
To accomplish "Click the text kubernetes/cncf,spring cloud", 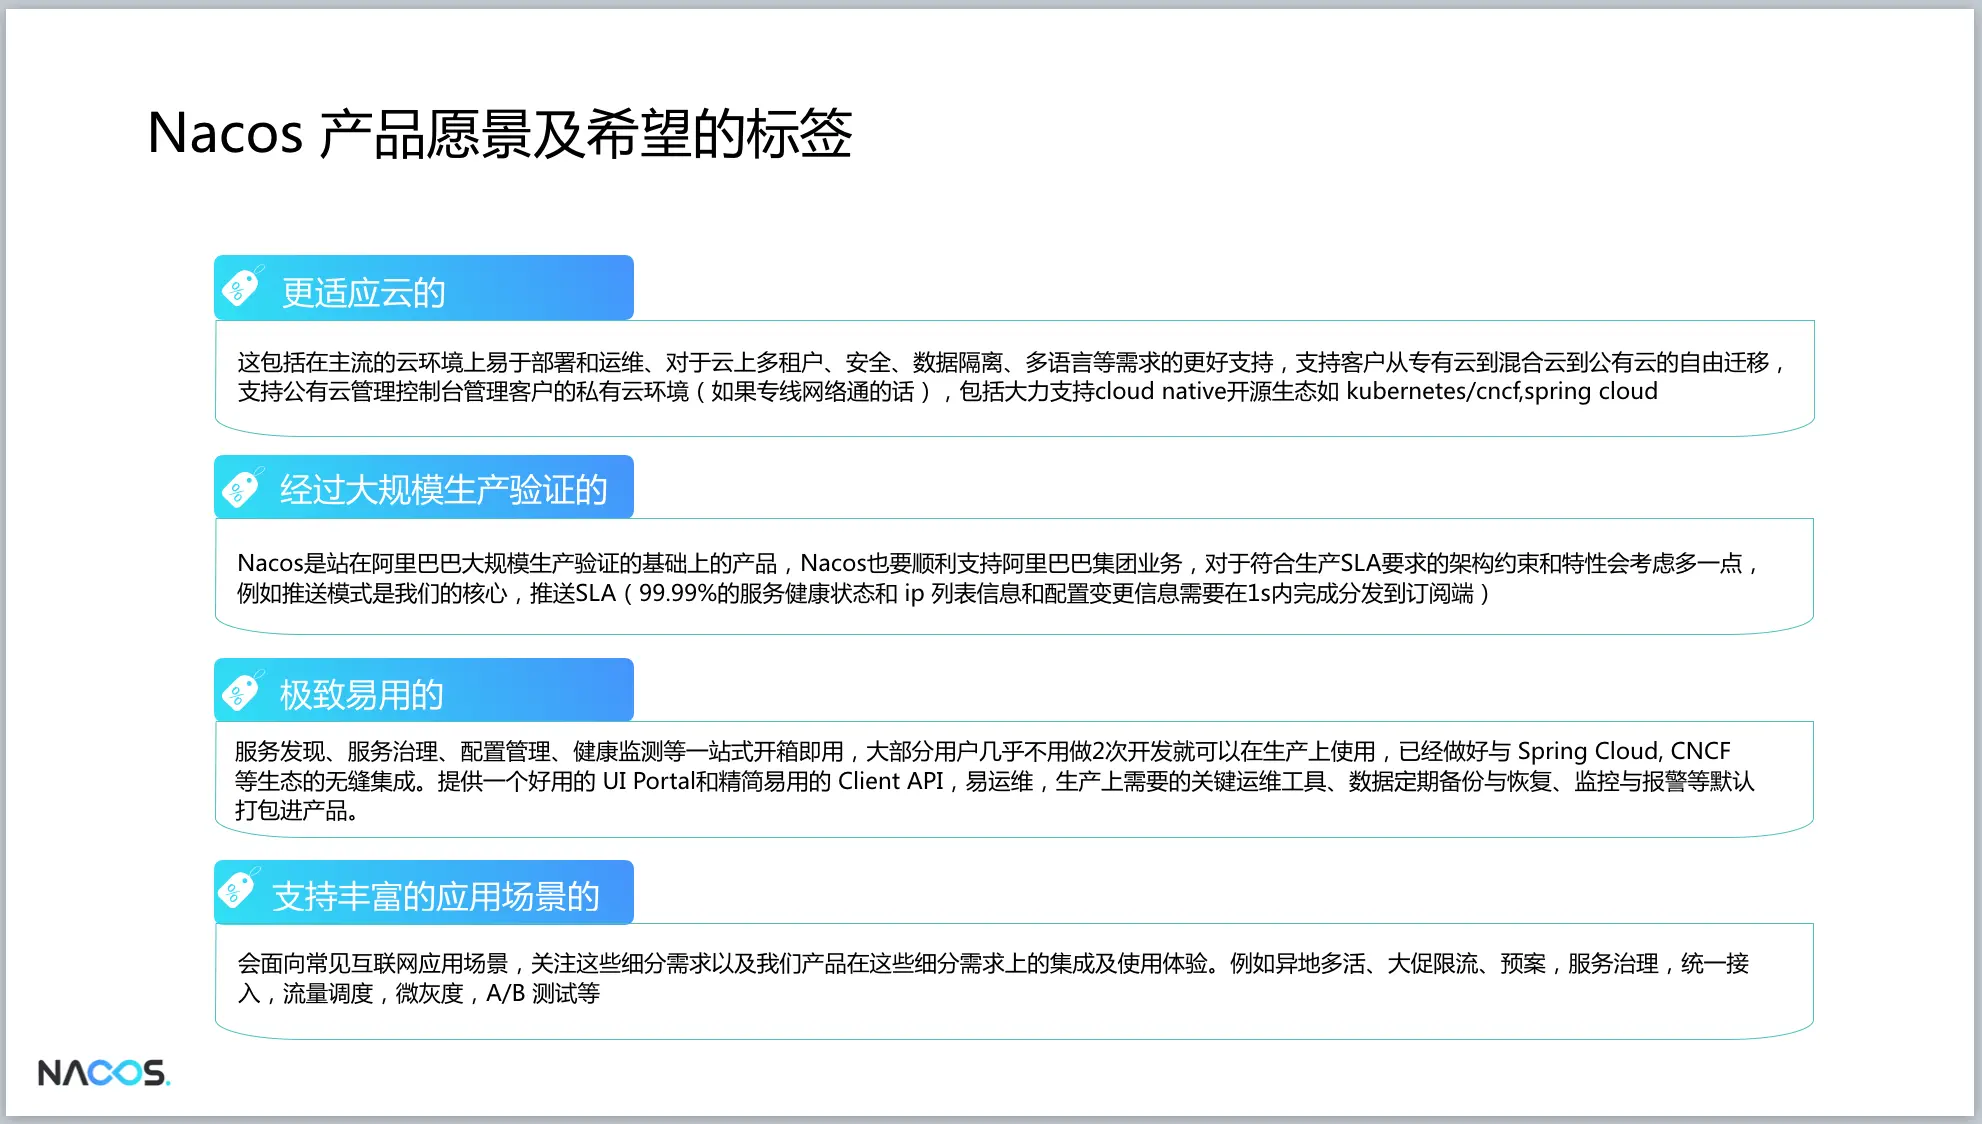I will tap(1501, 391).
